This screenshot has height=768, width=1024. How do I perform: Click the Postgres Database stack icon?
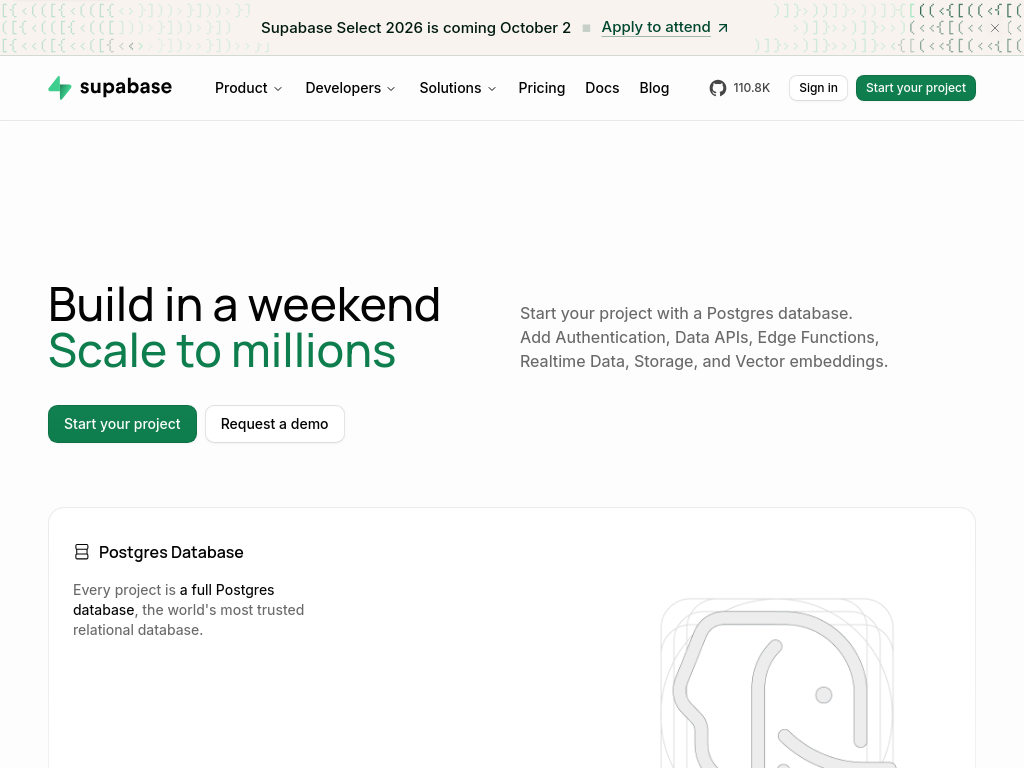click(82, 552)
